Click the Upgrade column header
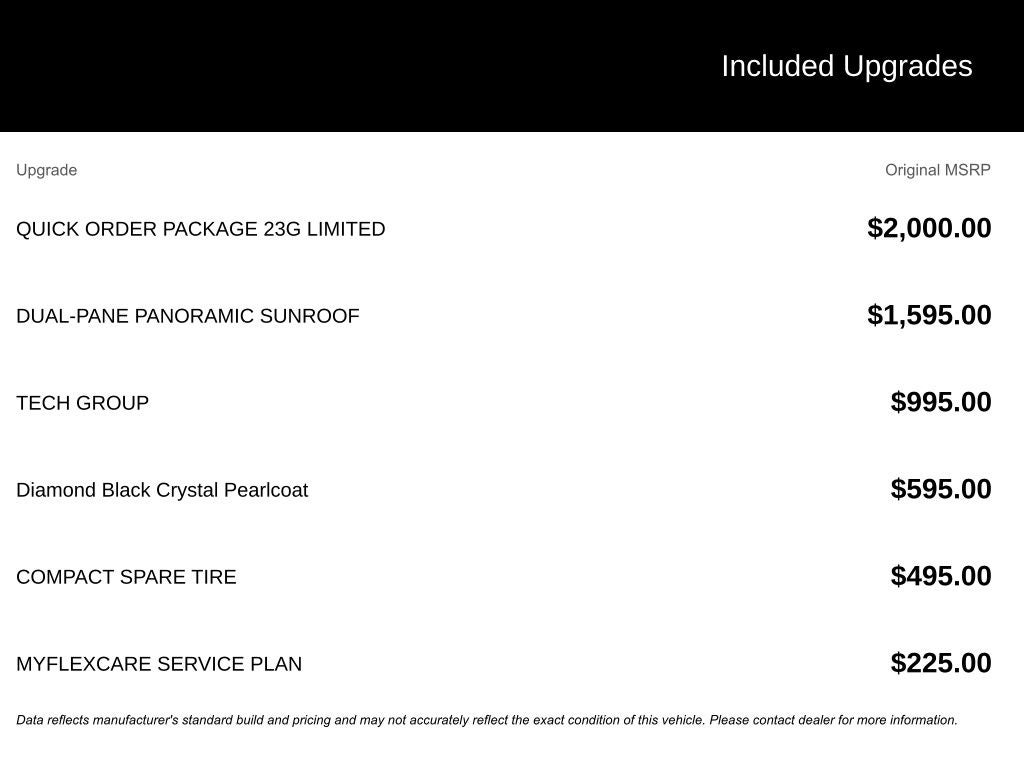Screen dimensions: 1024x768 46,170
